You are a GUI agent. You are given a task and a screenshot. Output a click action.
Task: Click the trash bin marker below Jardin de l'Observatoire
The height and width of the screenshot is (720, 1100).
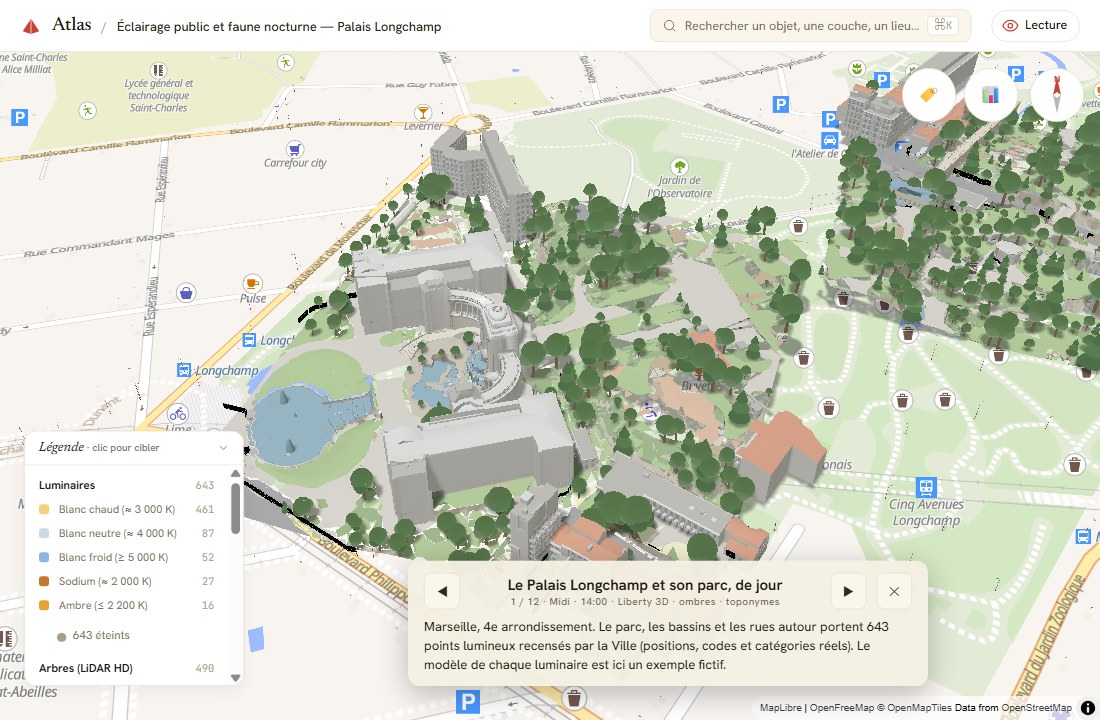[798, 226]
